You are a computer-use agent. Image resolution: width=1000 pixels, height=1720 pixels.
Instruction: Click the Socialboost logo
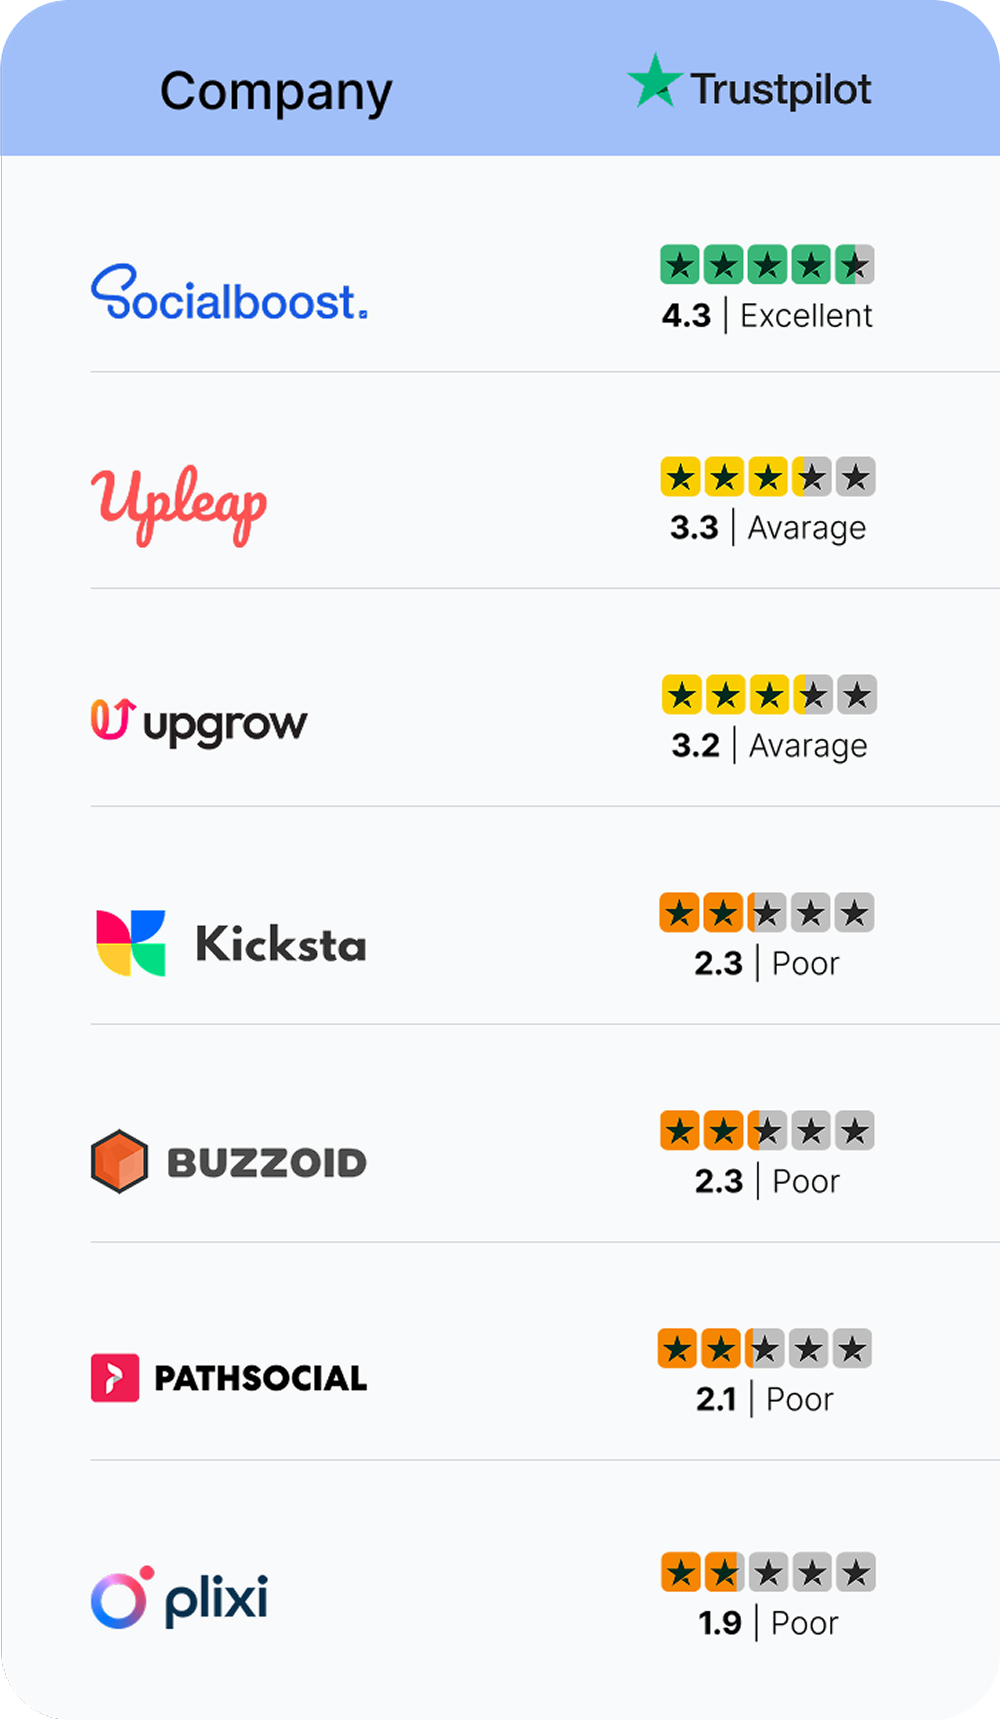point(229,294)
